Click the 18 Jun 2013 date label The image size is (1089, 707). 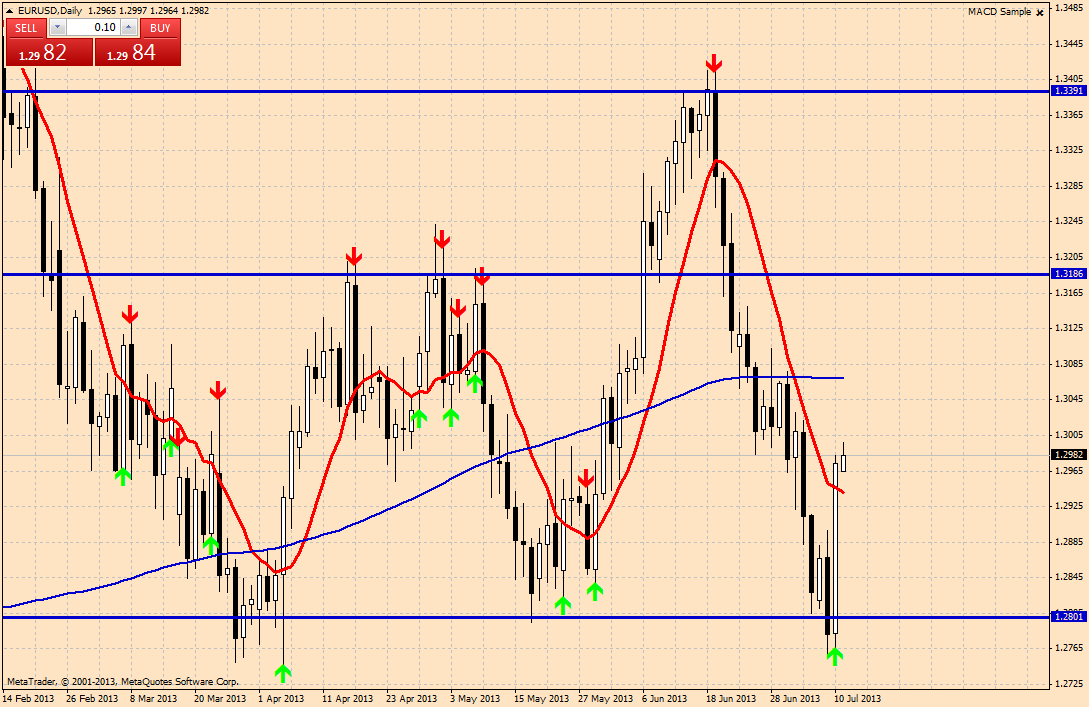tap(731, 699)
